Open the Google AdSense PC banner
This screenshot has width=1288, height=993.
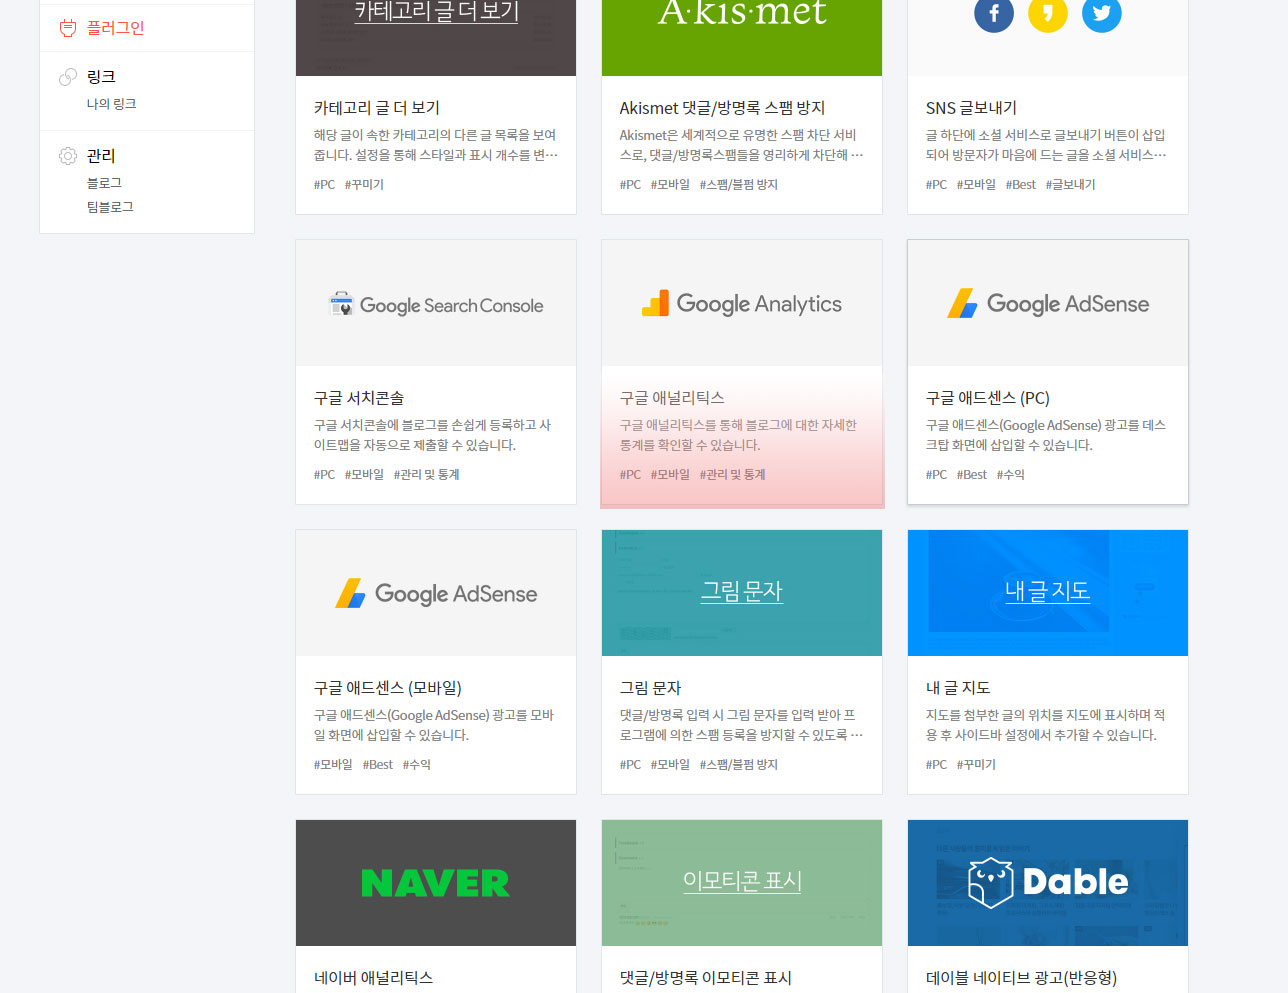(x=1048, y=303)
